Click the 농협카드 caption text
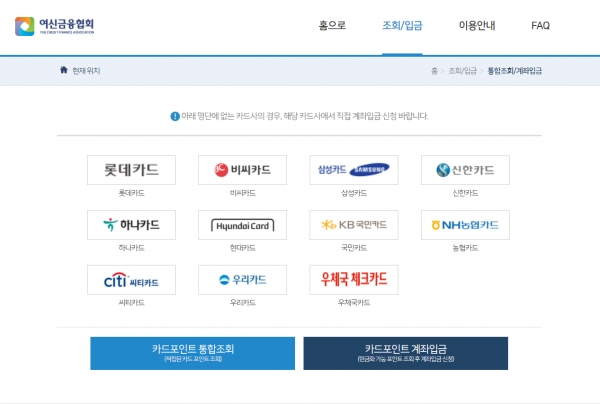 (465, 248)
